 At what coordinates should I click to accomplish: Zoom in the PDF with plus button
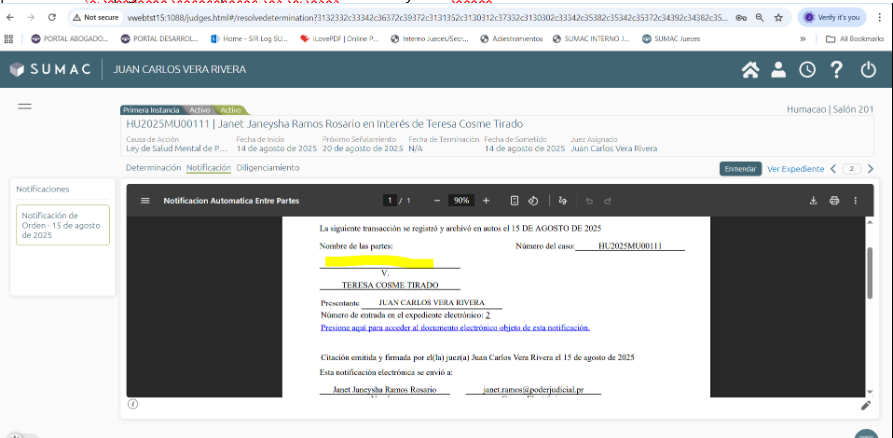pos(486,201)
